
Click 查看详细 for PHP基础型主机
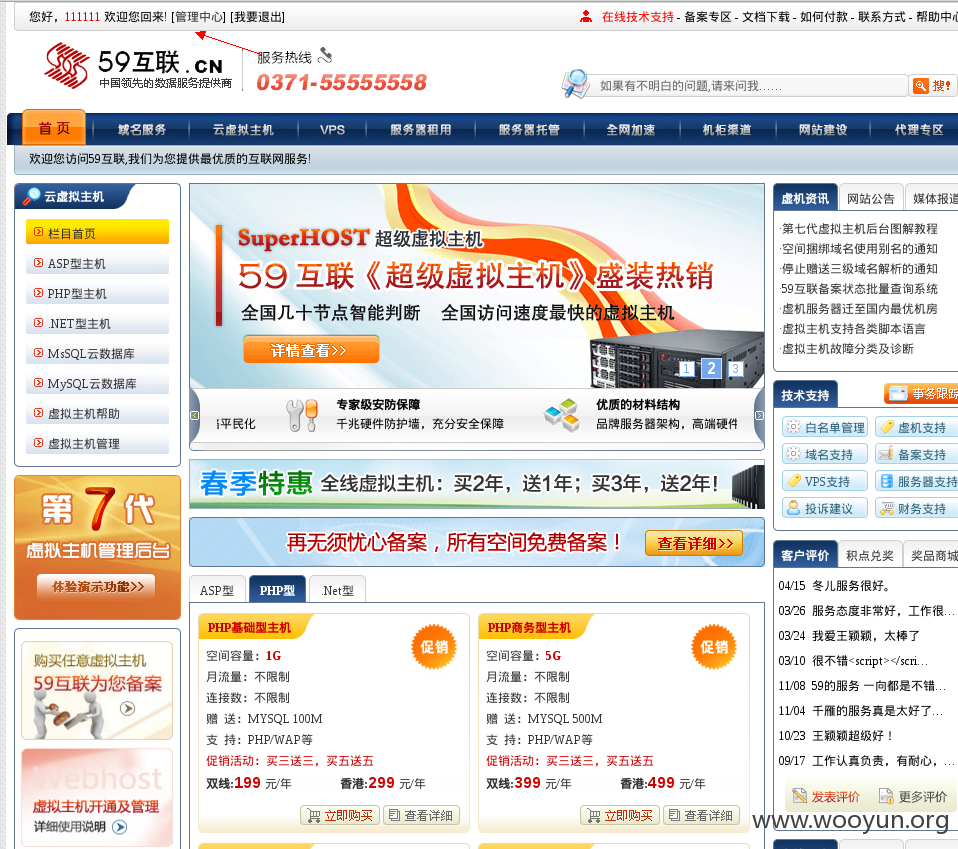422,815
